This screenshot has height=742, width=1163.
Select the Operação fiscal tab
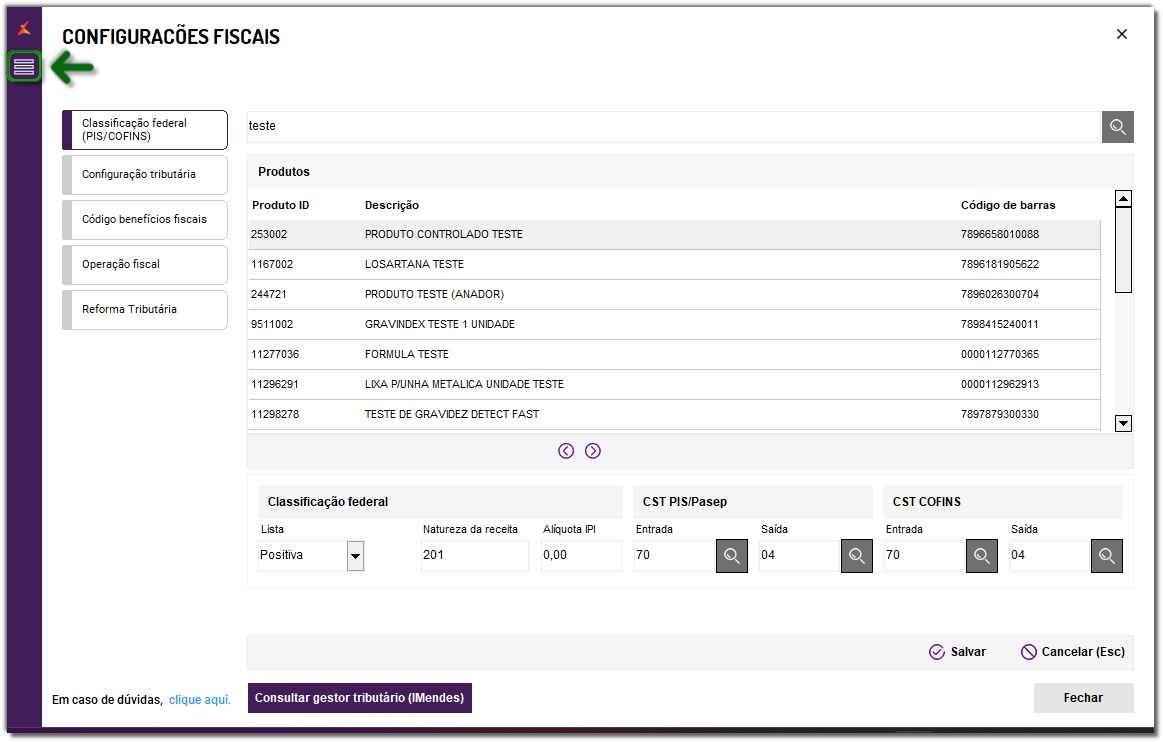click(145, 264)
